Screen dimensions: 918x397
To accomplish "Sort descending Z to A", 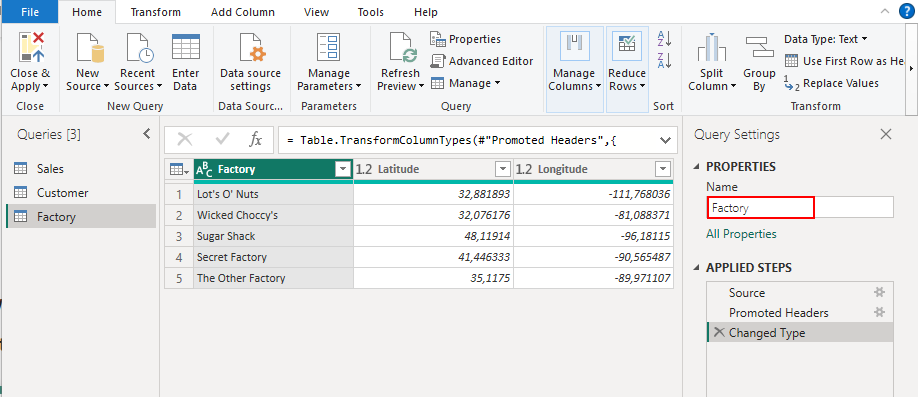I will coord(664,60).
